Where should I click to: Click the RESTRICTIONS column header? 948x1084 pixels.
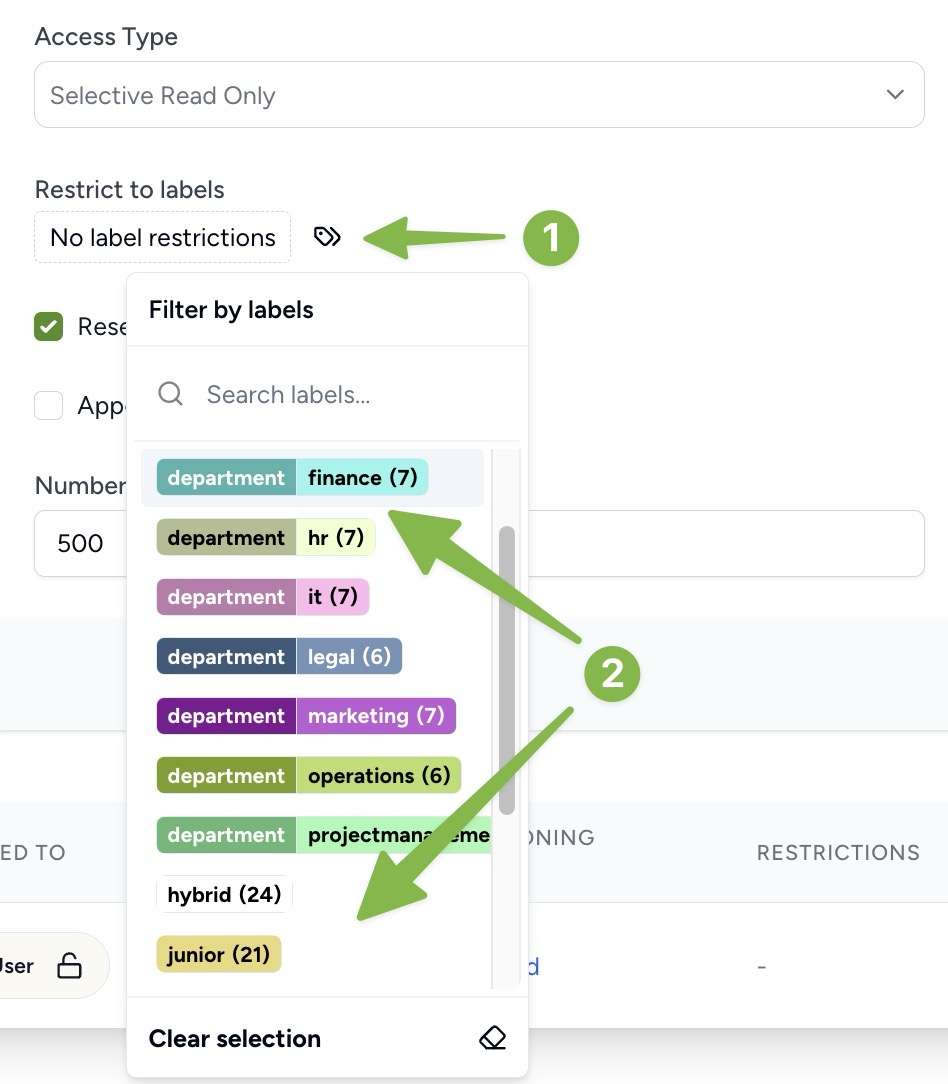[838, 852]
